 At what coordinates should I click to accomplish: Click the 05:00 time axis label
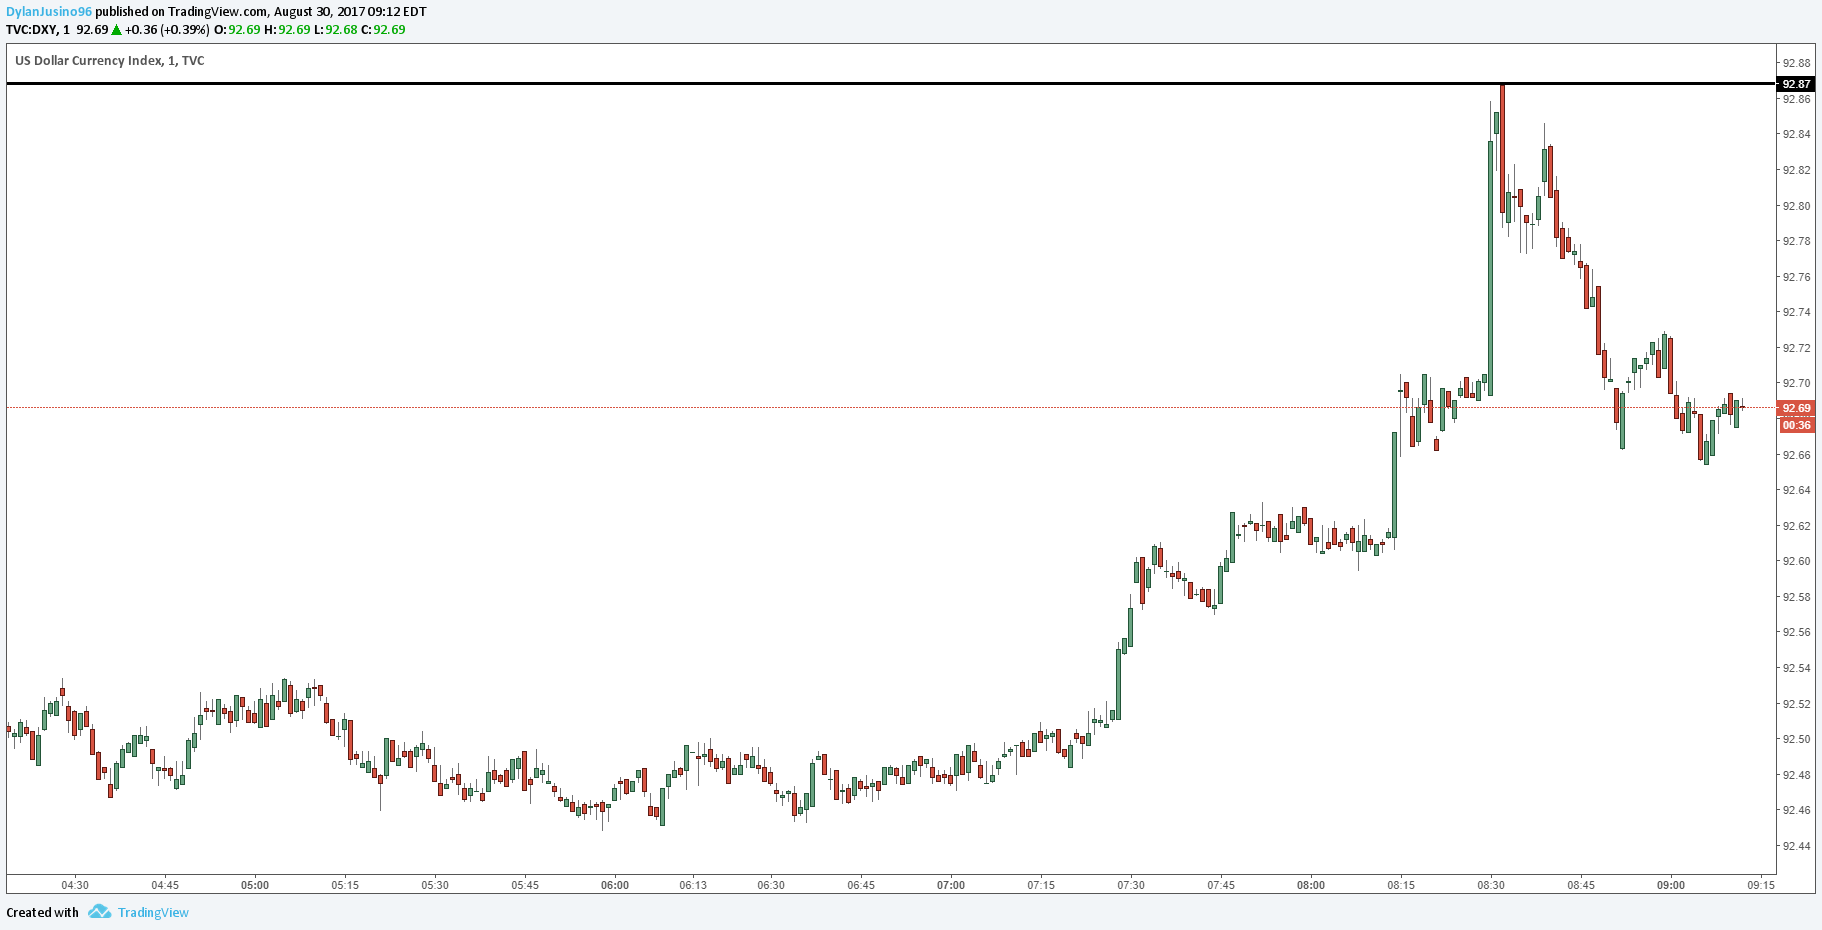click(x=255, y=885)
